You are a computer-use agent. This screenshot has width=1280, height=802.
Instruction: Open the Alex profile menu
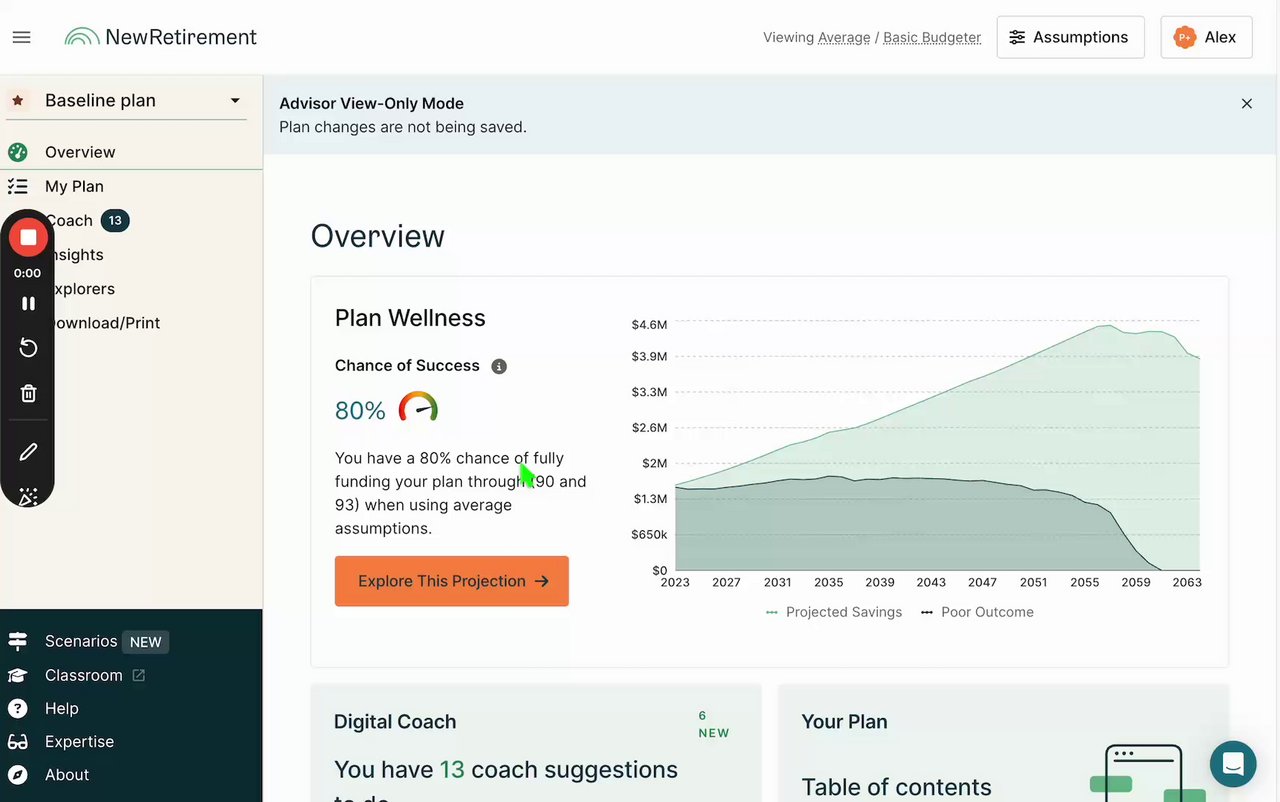(x=1206, y=37)
